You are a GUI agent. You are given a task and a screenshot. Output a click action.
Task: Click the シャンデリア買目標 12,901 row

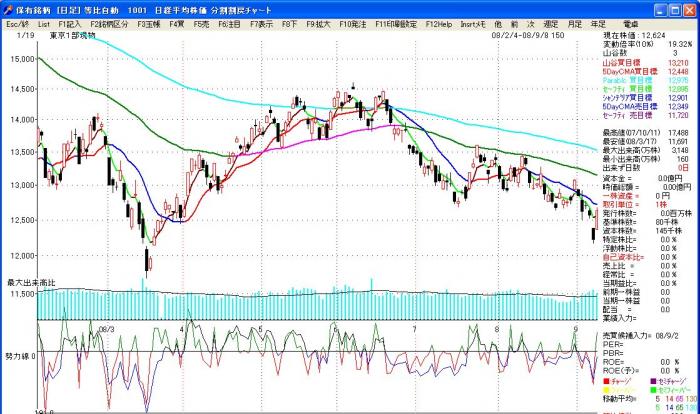coord(646,97)
